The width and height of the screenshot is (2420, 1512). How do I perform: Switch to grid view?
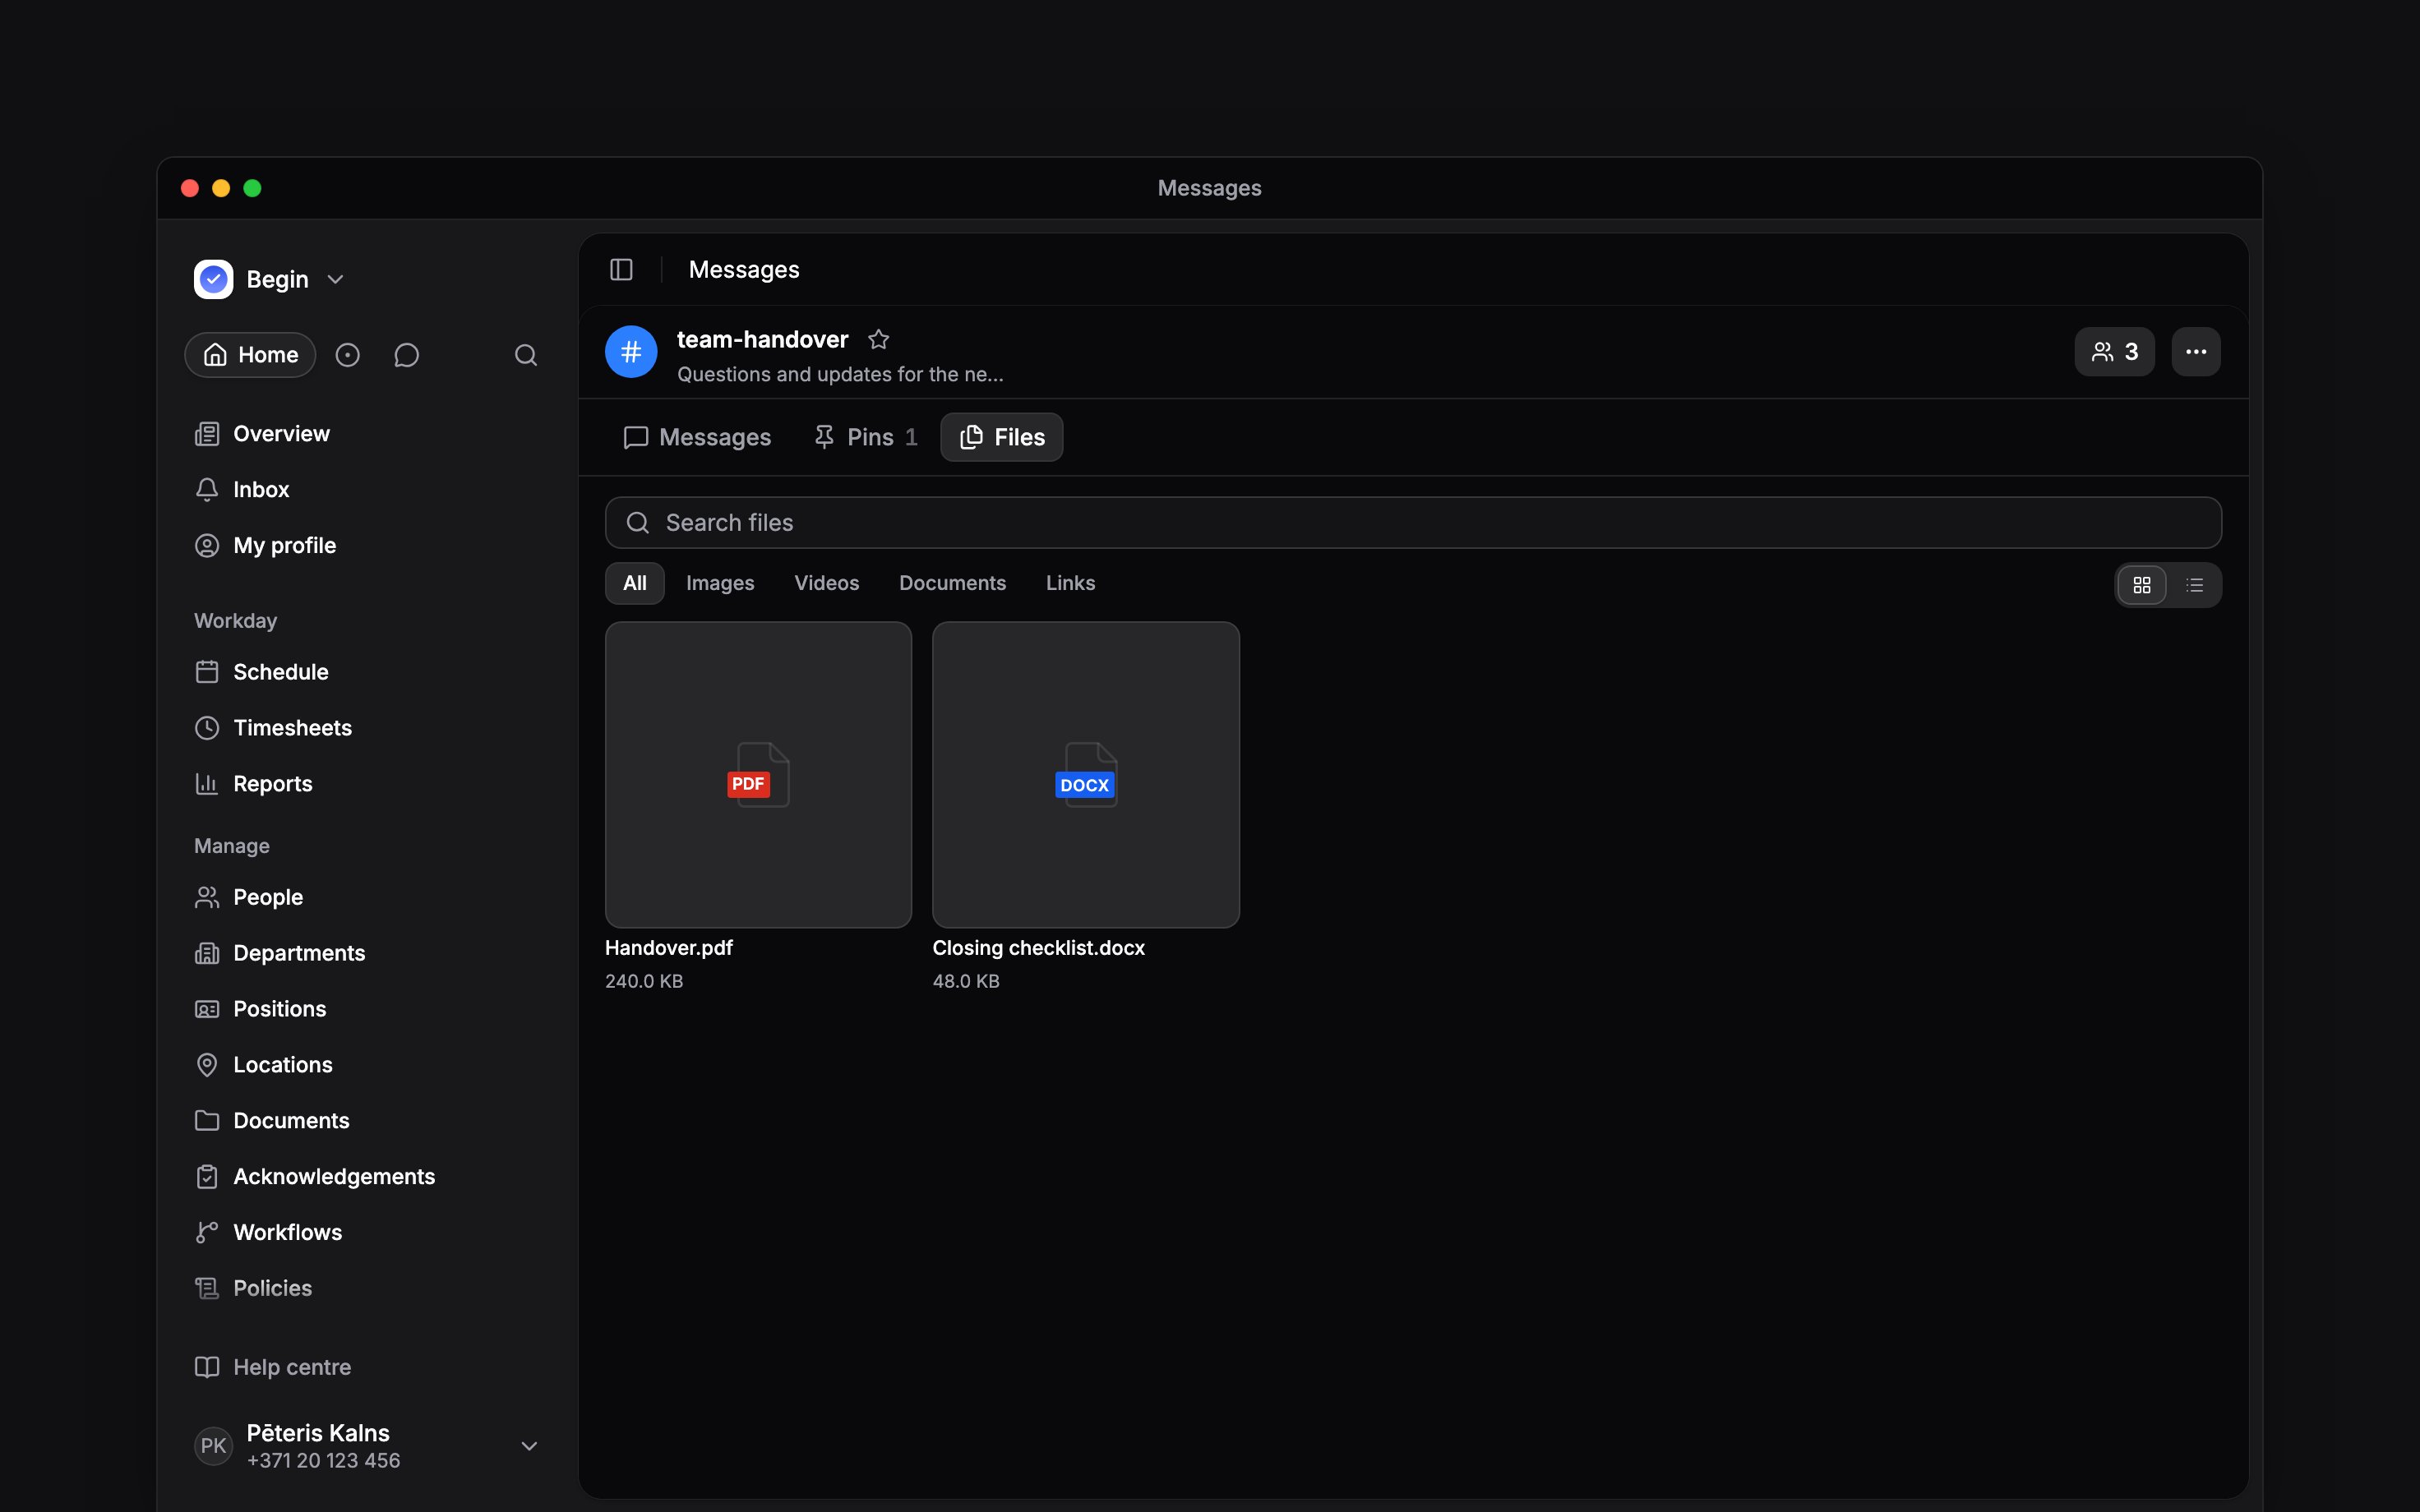click(2142, 585)
